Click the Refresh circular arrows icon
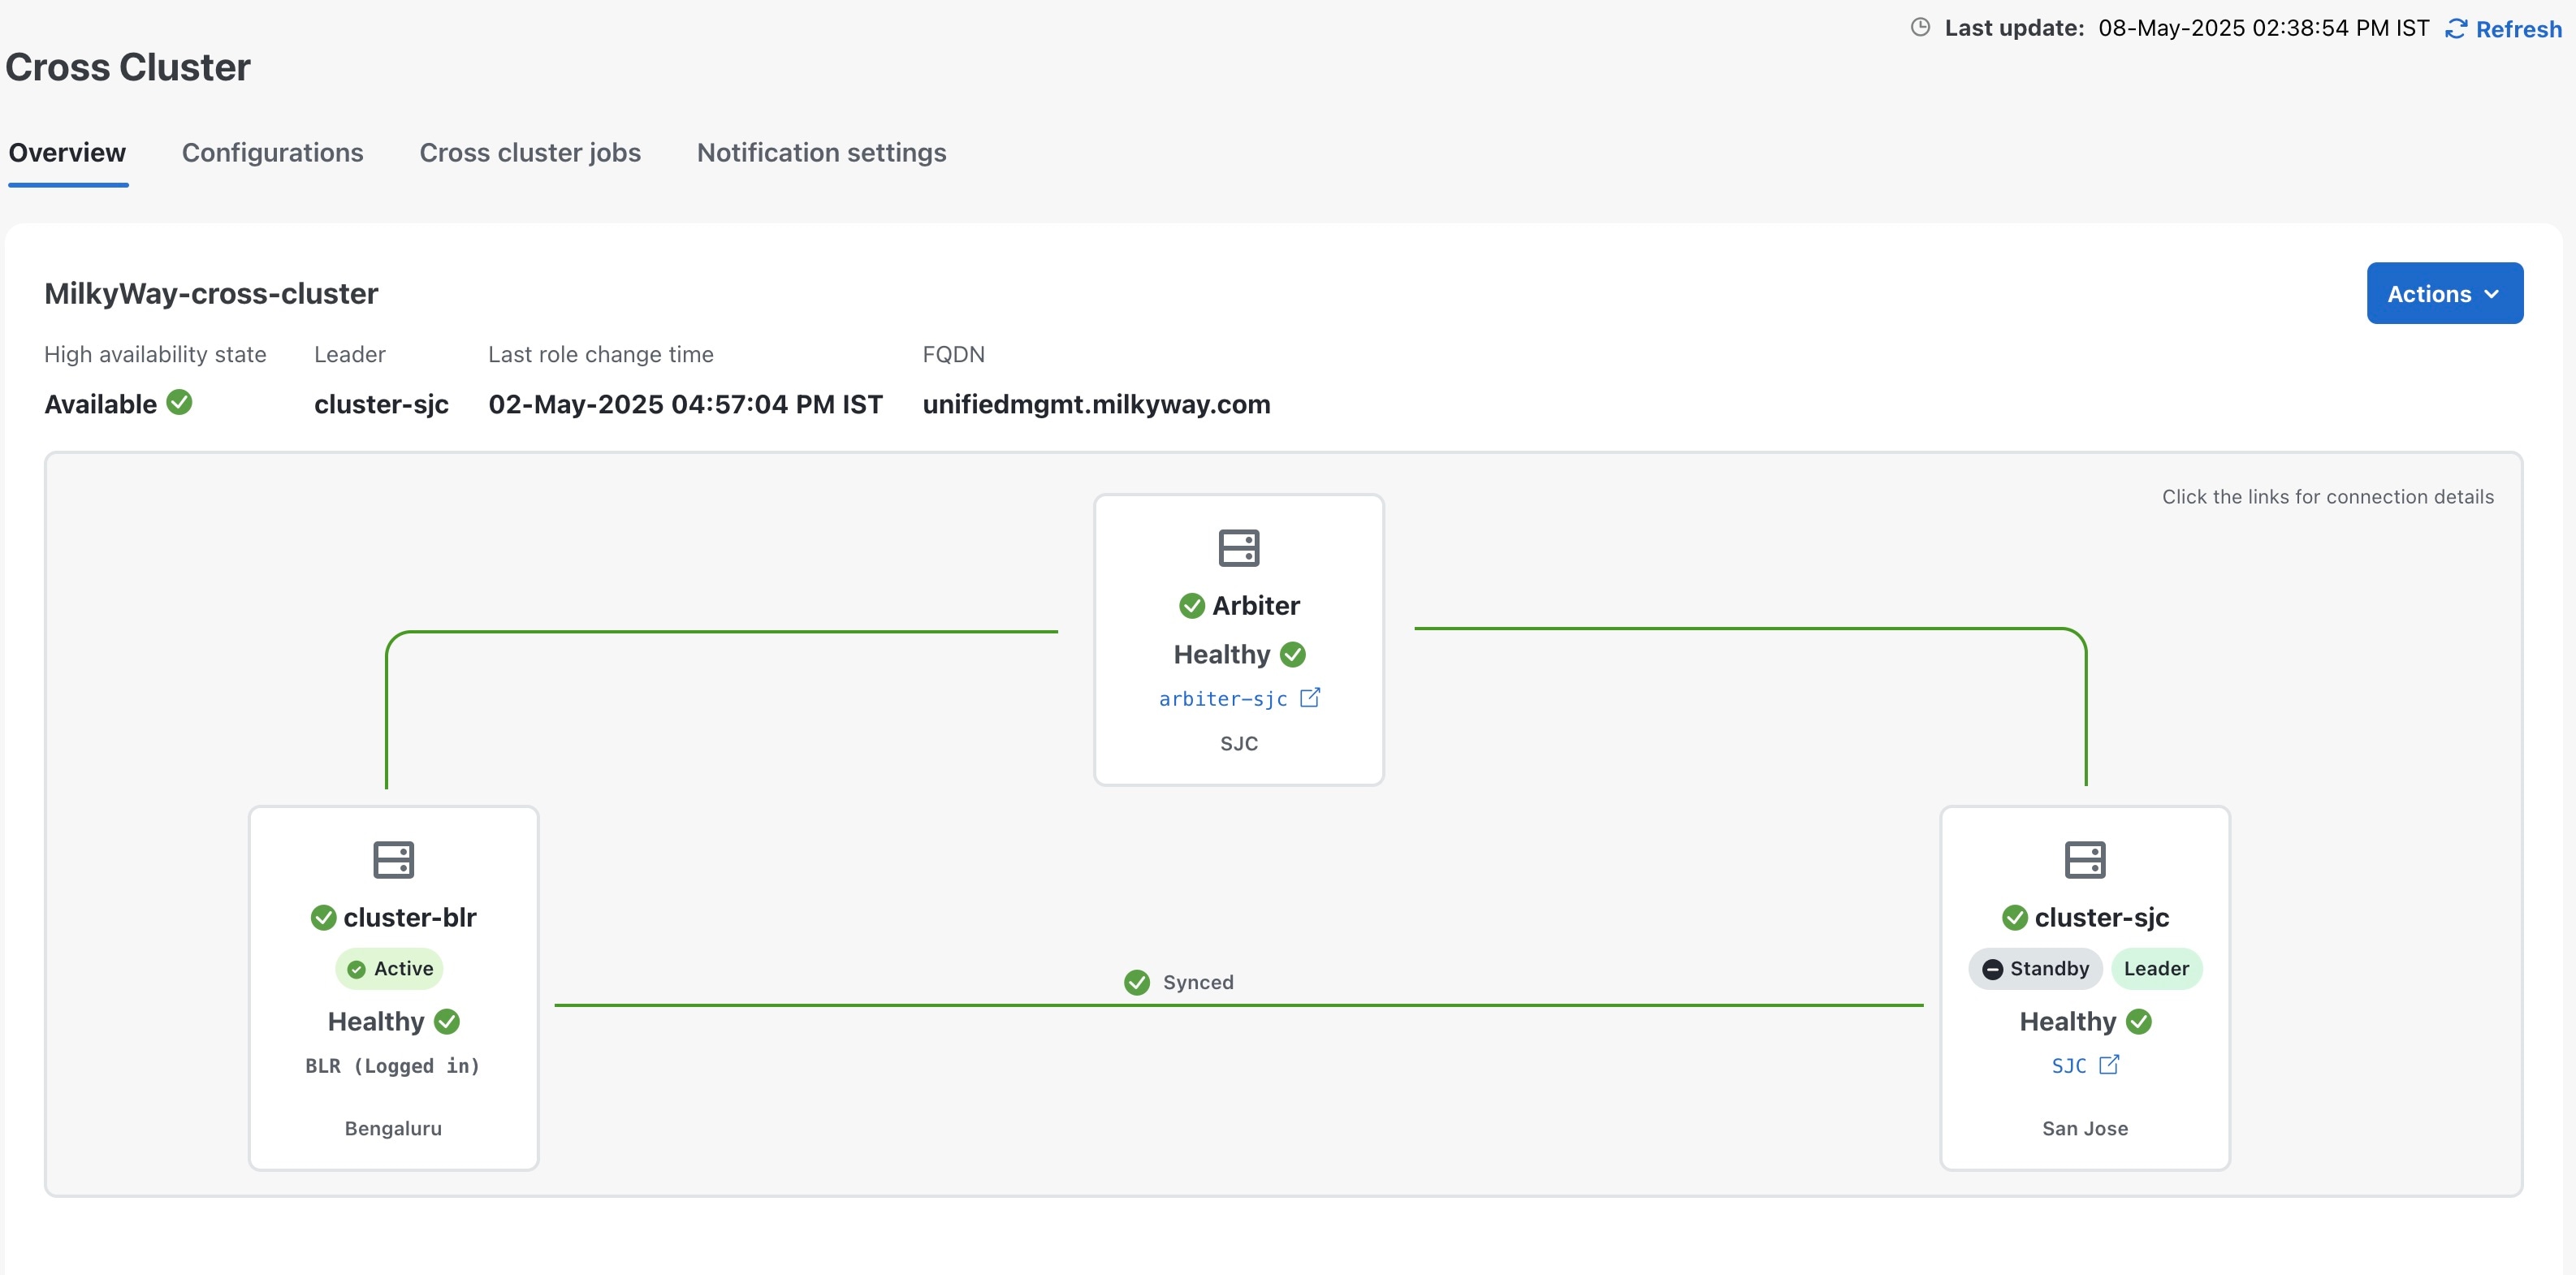This screenshot has width=2576, height=1275. tap(2456, 29)
